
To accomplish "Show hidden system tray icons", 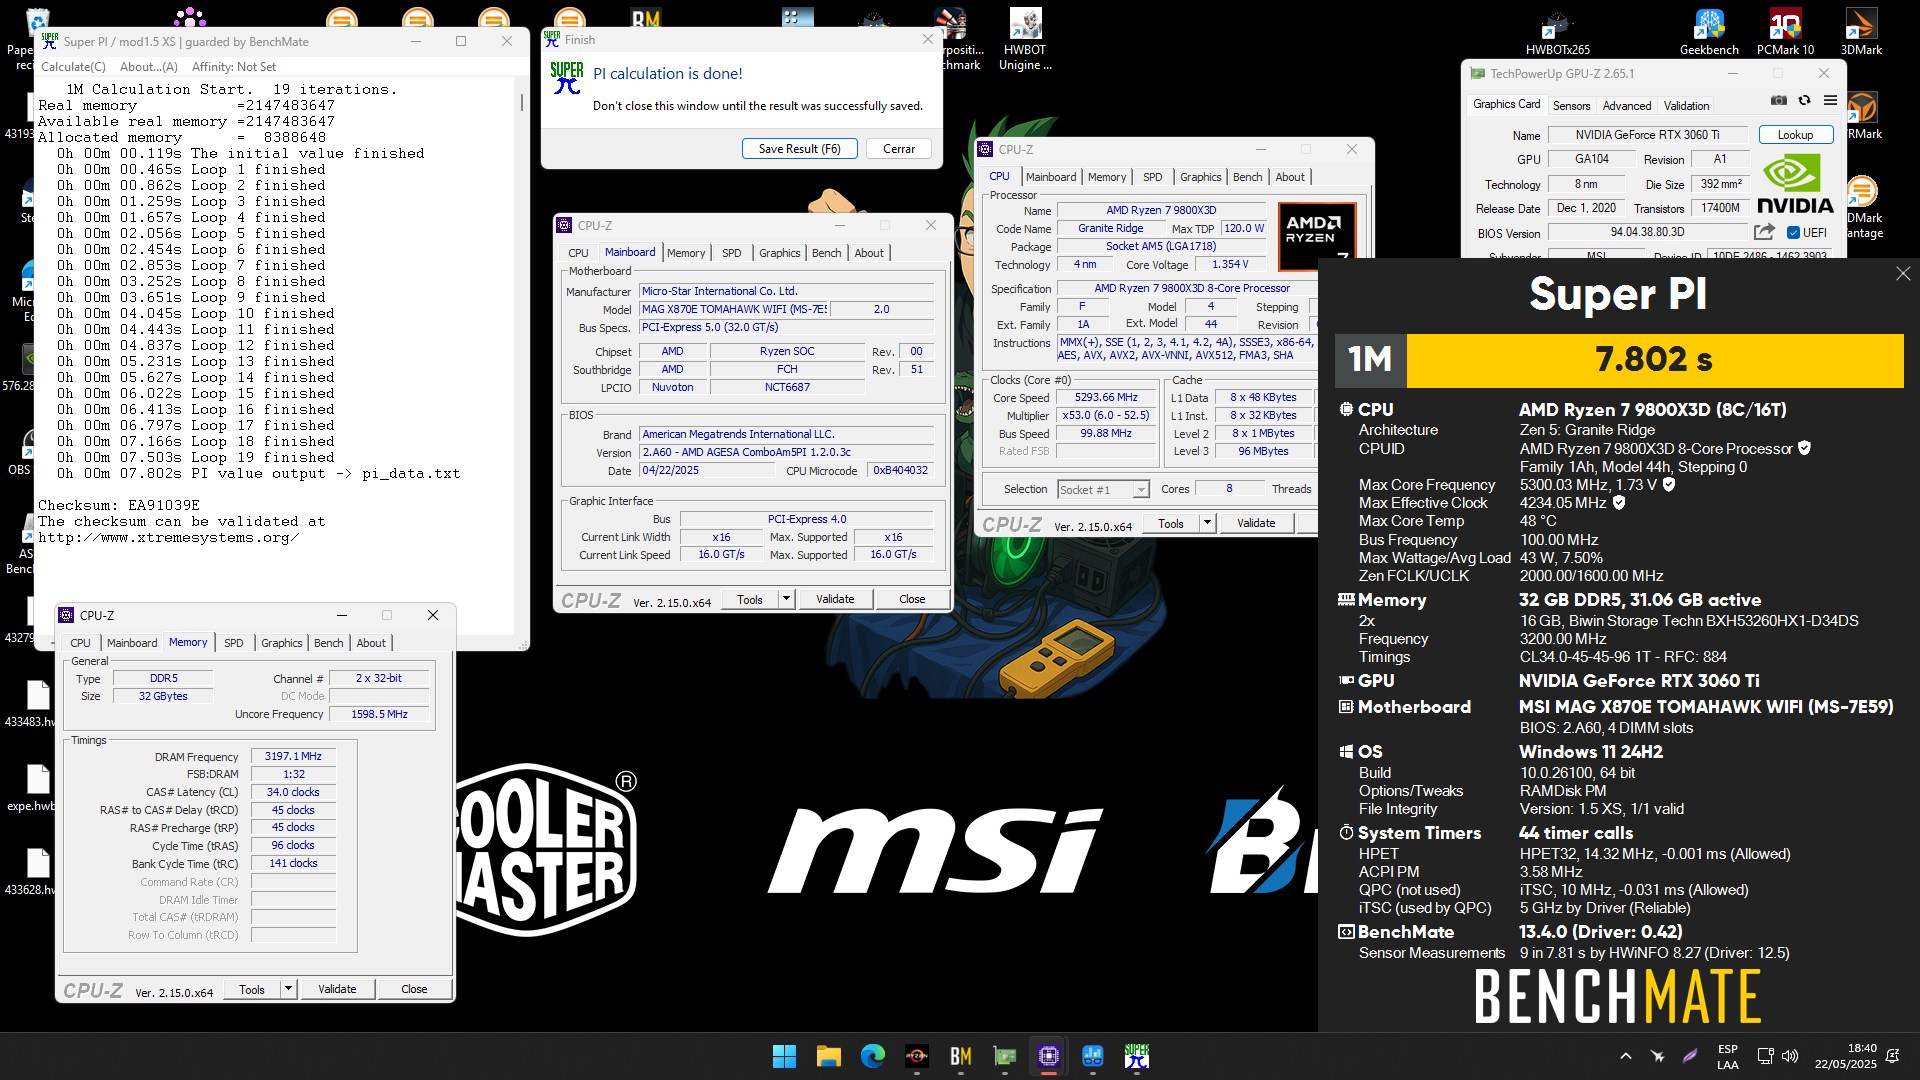I will [x=1625, y=1056].
